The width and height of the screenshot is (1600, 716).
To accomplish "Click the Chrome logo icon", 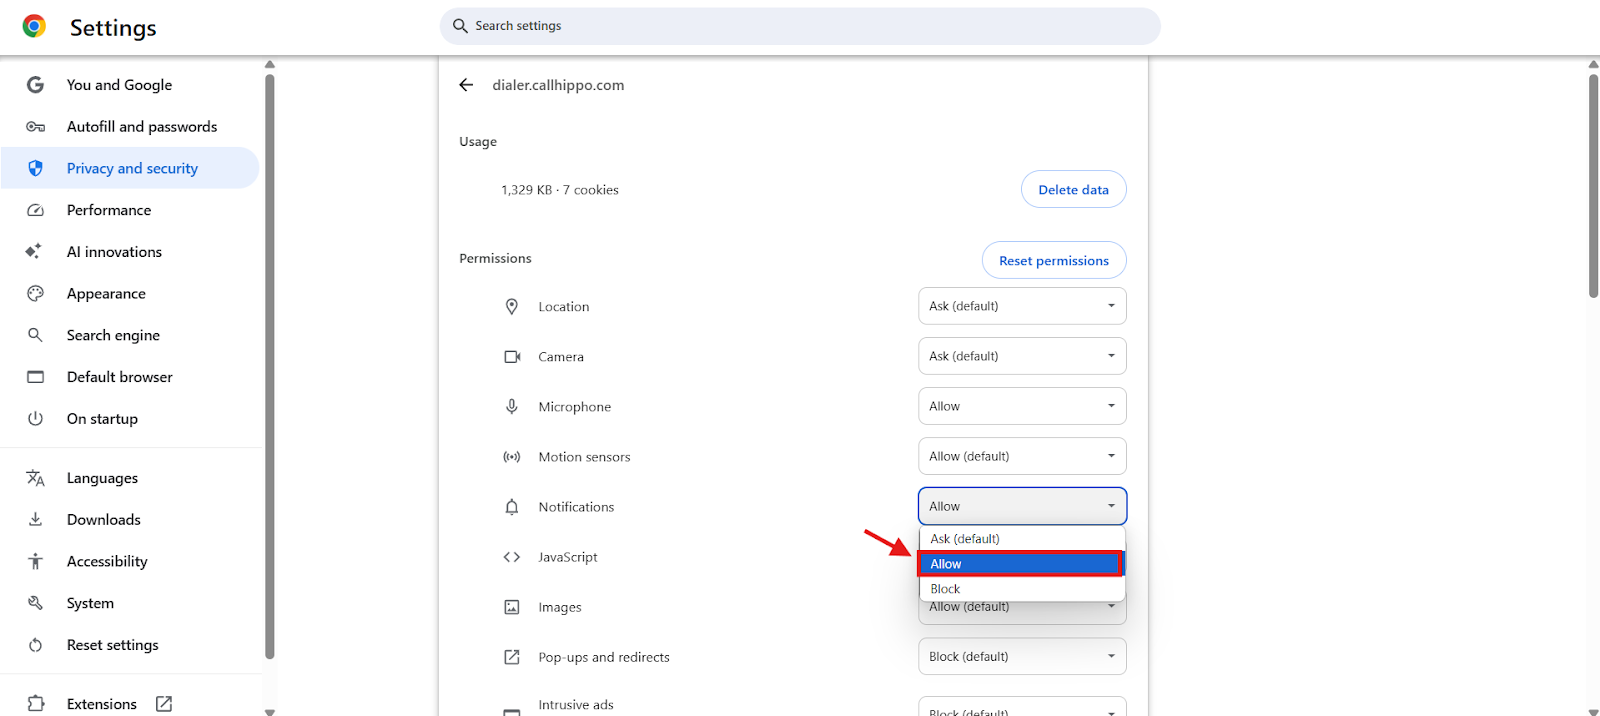I will tap(34, 27).
